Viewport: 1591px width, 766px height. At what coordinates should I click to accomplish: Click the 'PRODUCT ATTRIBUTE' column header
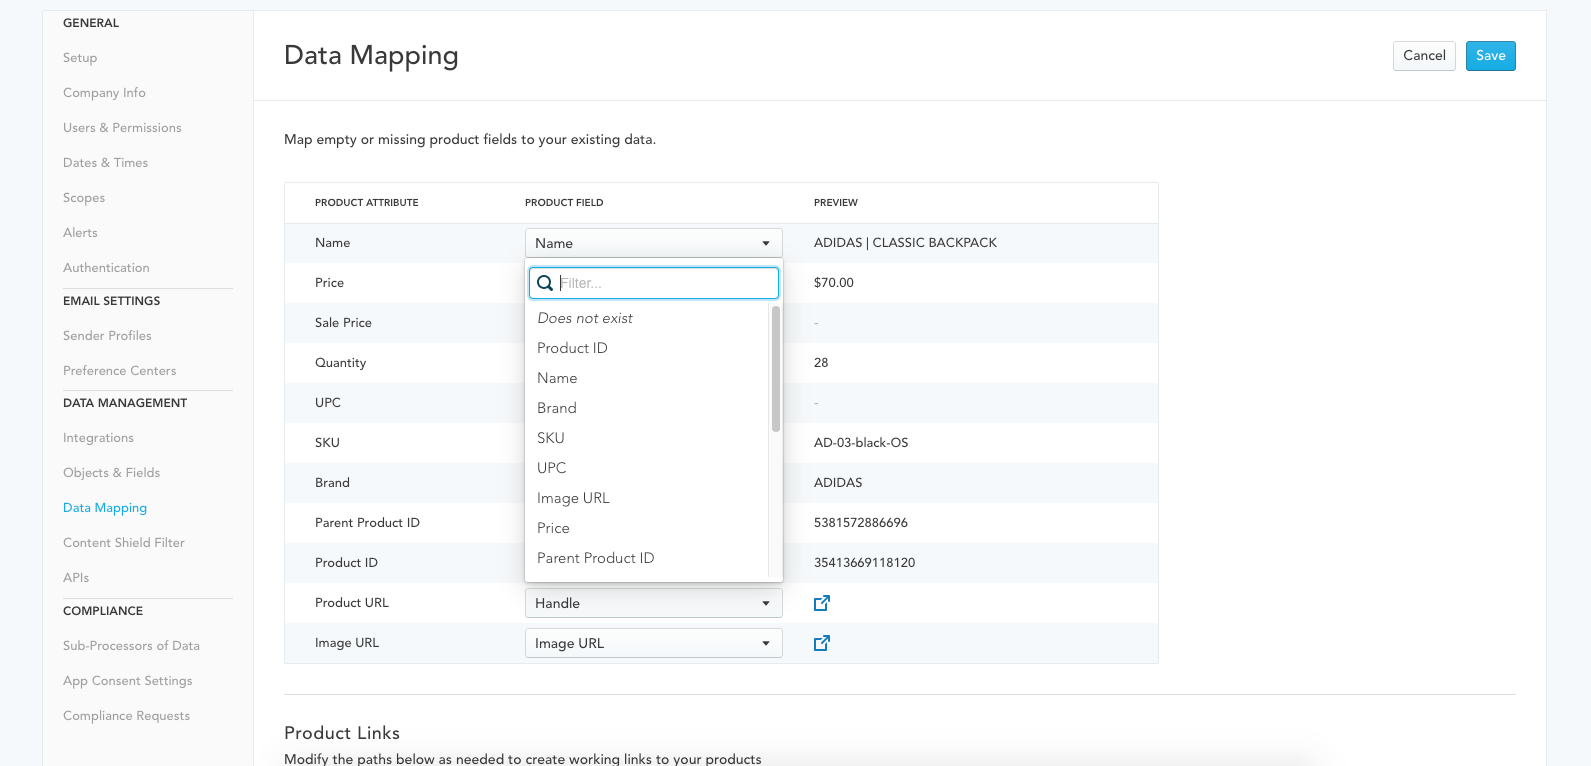367,203
